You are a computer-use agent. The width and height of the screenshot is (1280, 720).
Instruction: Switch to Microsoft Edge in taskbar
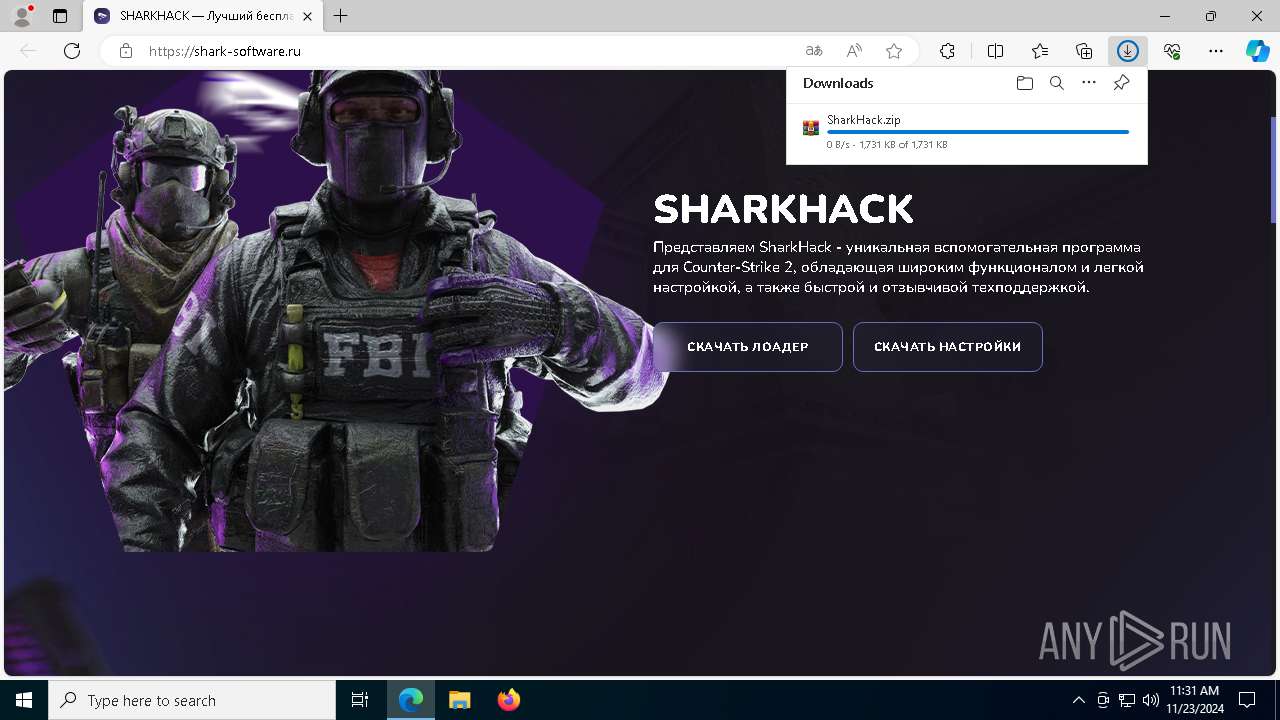[411, 700]
